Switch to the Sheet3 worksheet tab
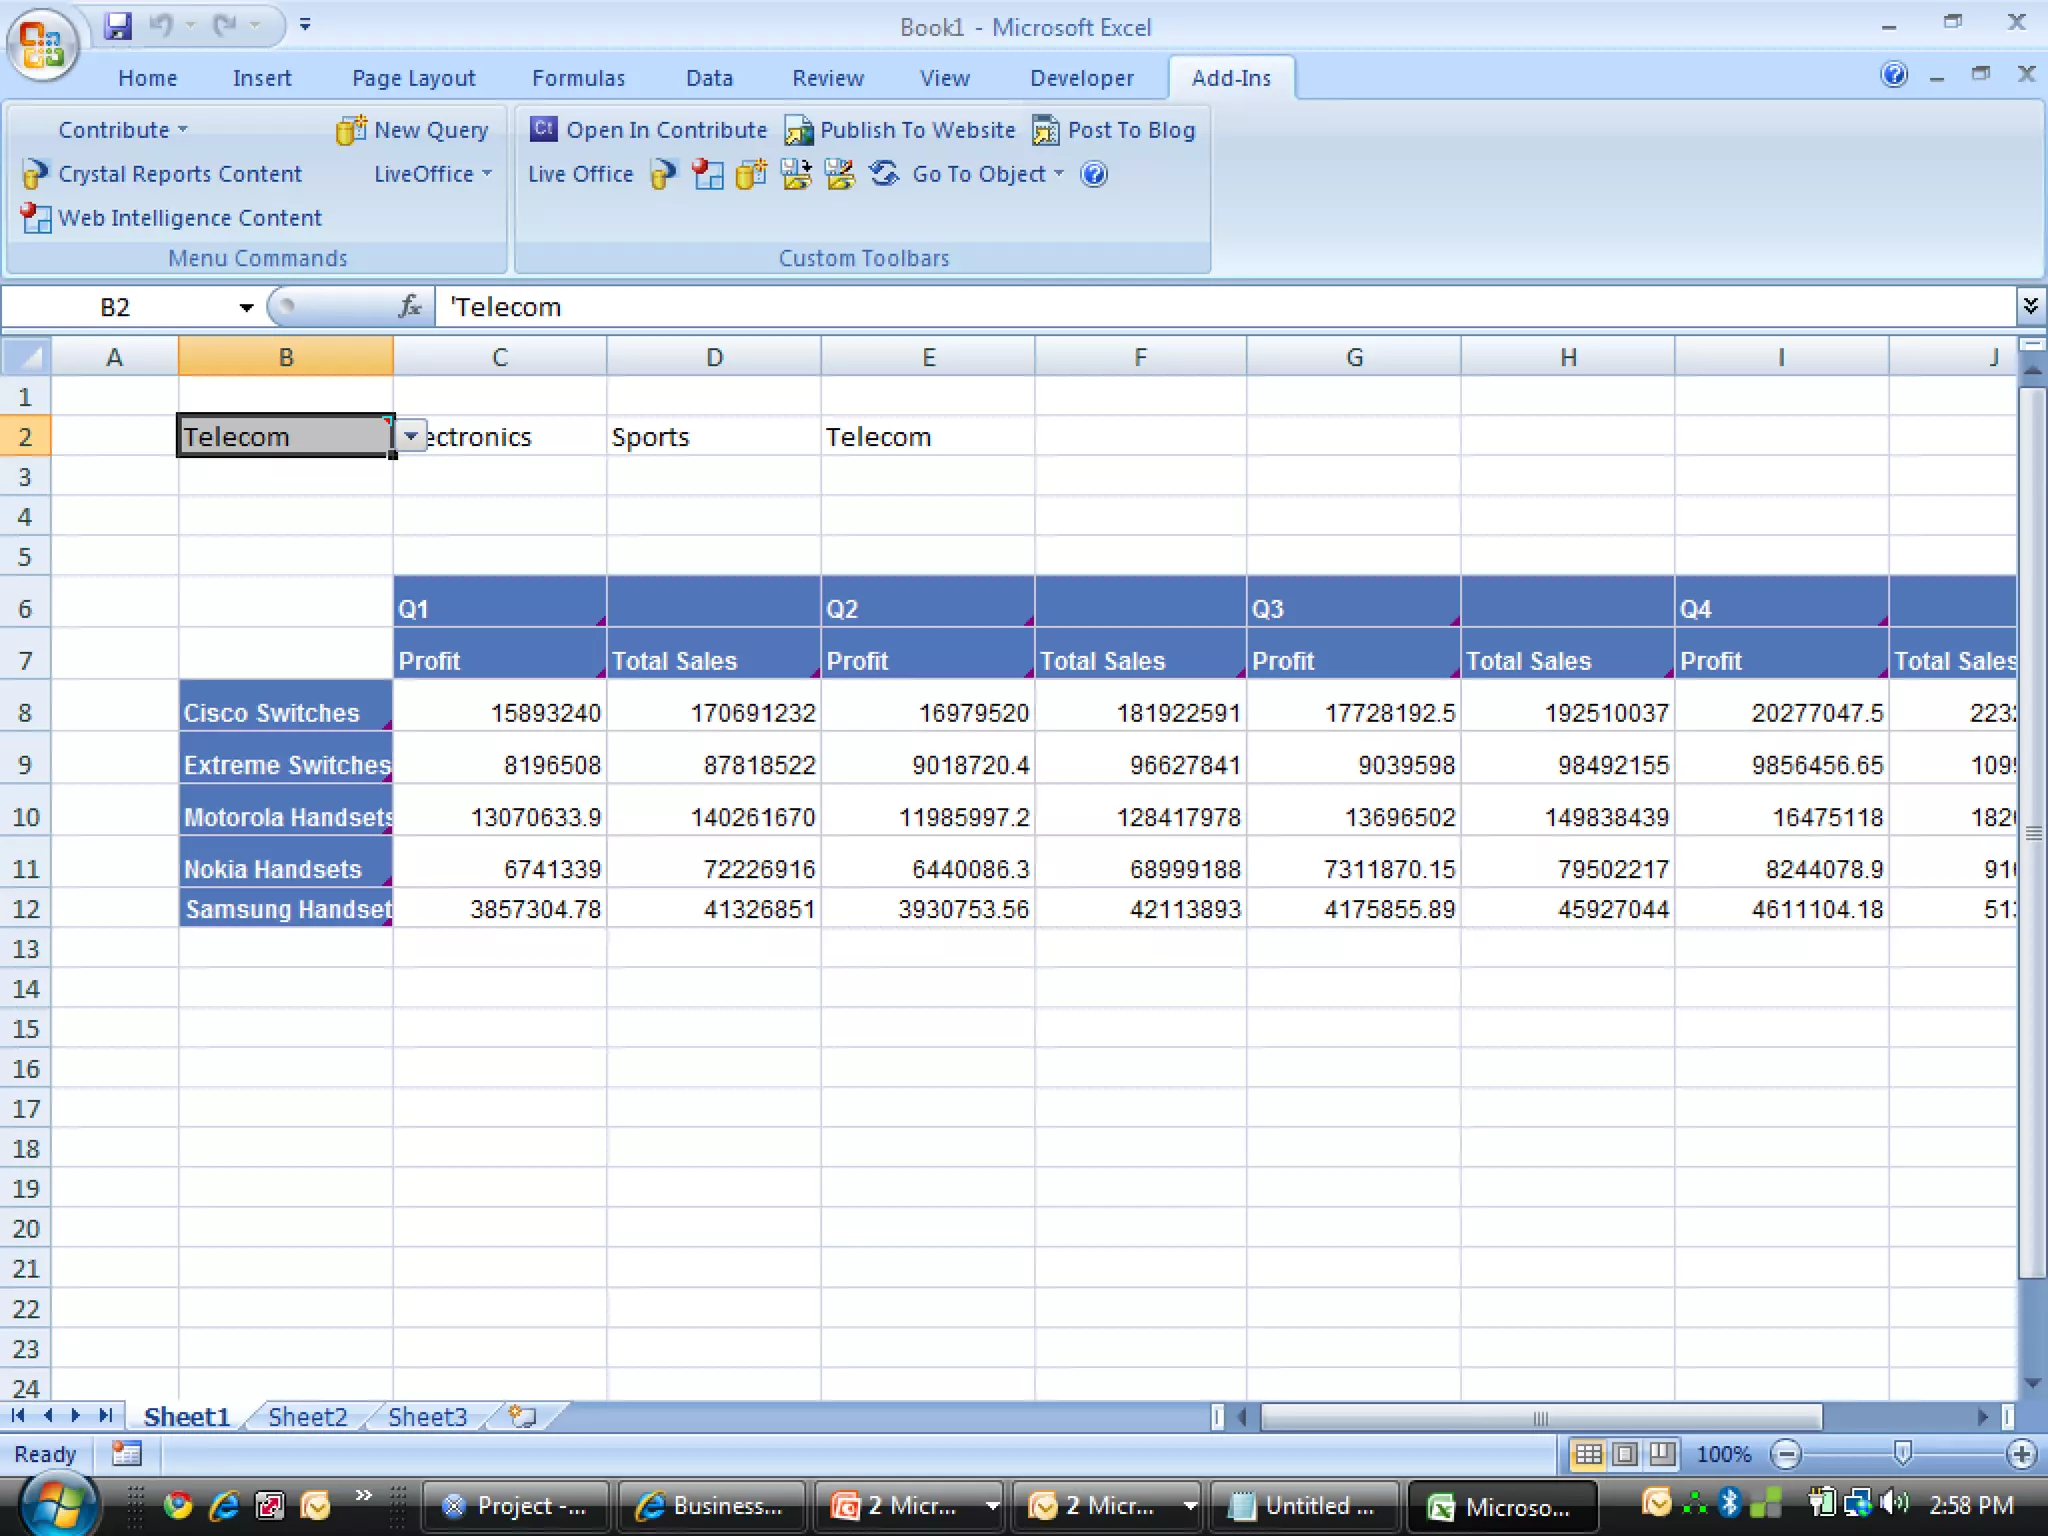The width and height of the screenshot is (2048, 1536). [427, 1417]
